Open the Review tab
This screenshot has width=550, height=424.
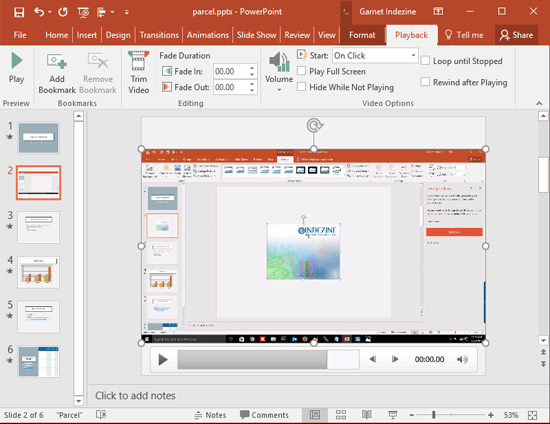click(x=297, y=35)
